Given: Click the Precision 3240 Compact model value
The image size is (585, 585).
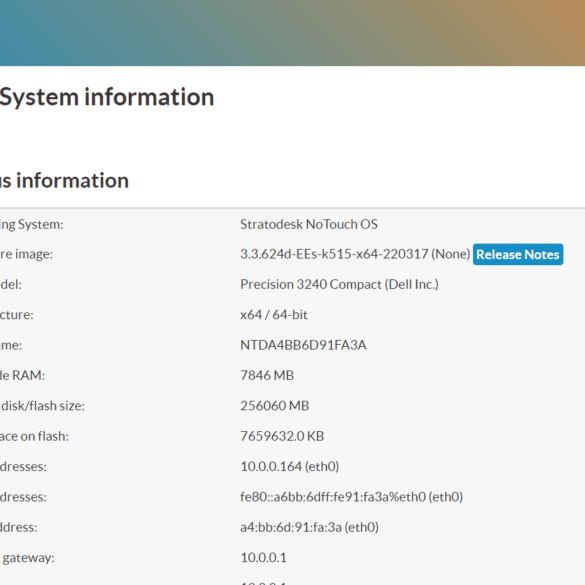Looking at the screenshot, I should tap(340, 284).
